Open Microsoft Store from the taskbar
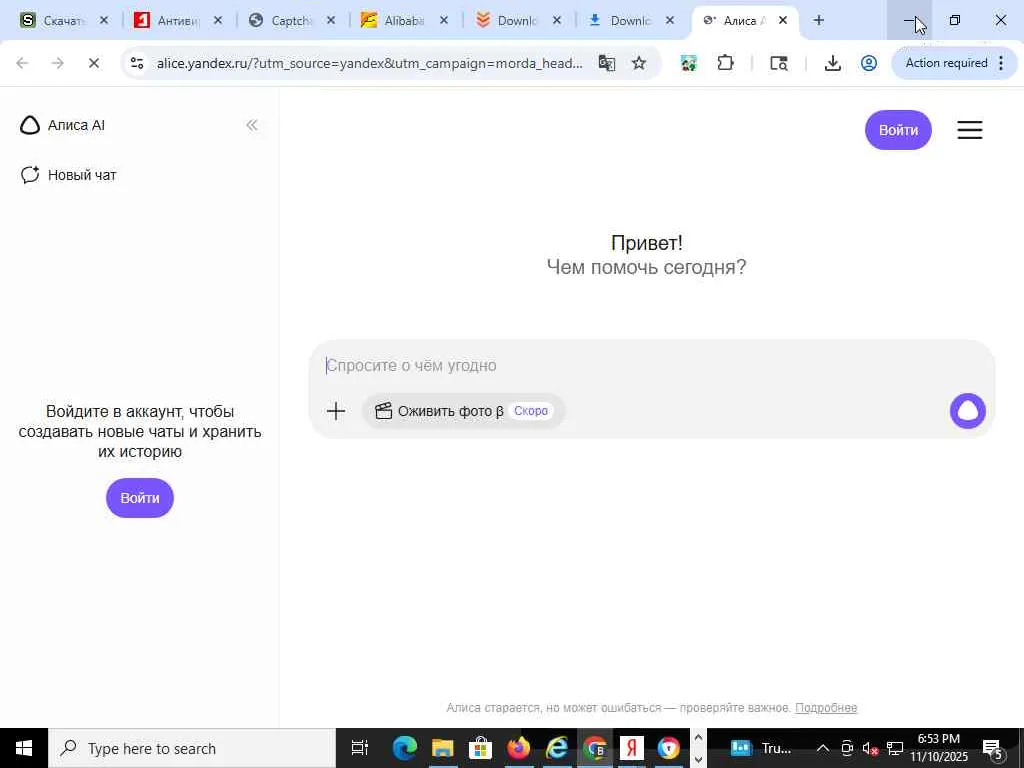 coord(480,748)
